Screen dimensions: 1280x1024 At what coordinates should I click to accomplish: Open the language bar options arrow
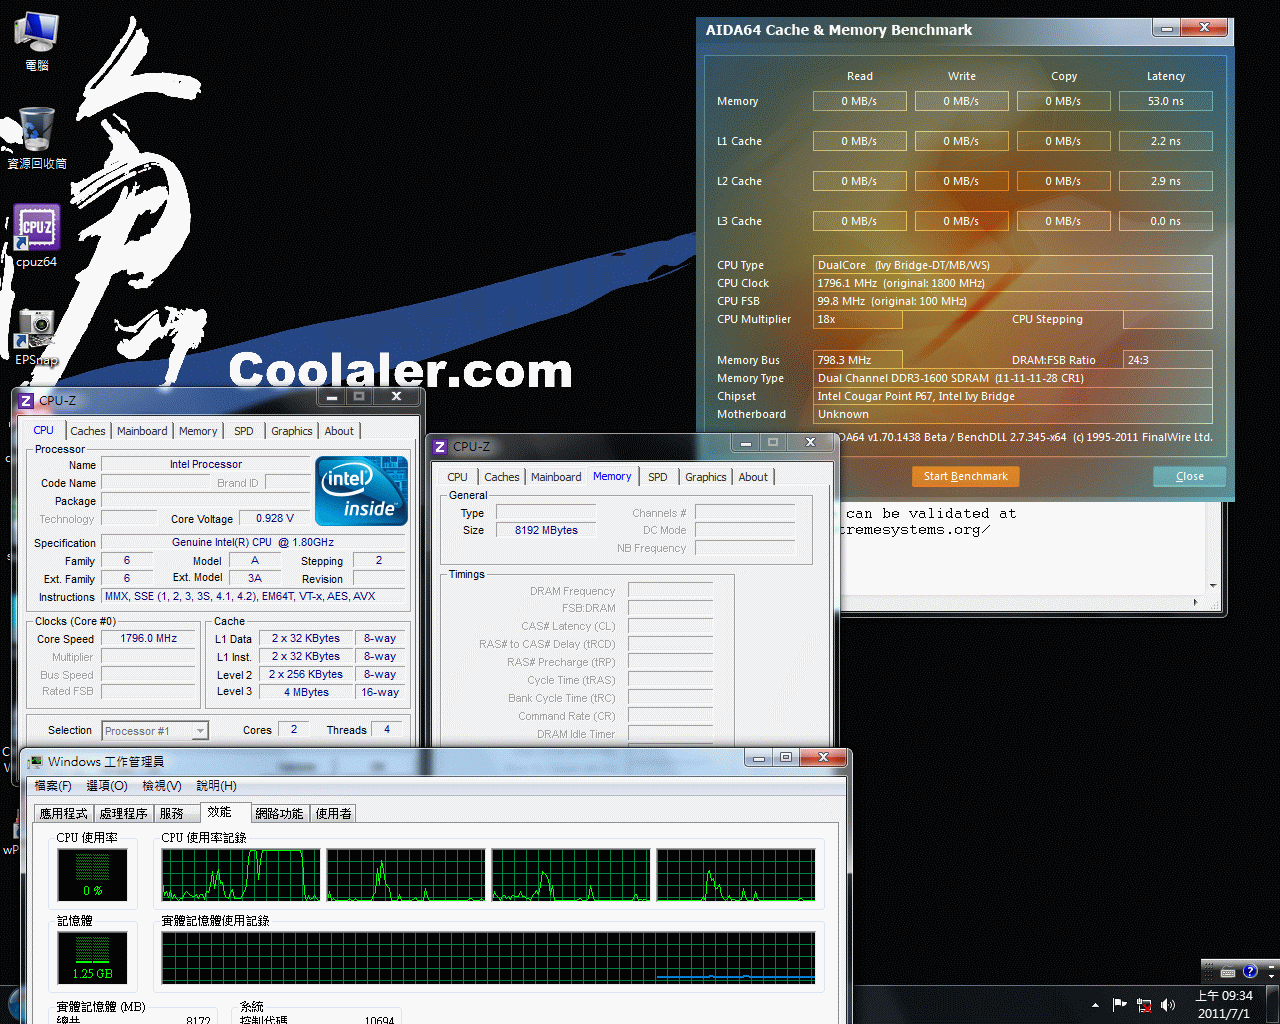pos(1271,972)
